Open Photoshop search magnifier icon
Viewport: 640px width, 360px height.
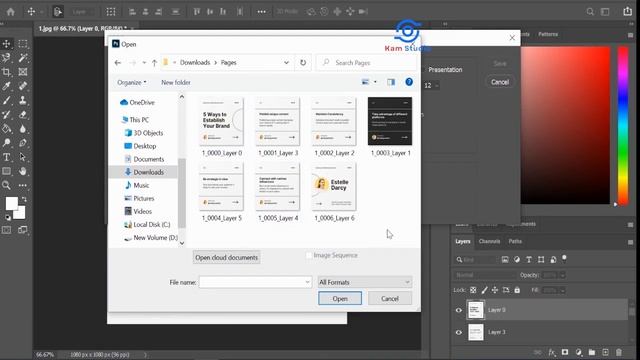coord(590,12)
